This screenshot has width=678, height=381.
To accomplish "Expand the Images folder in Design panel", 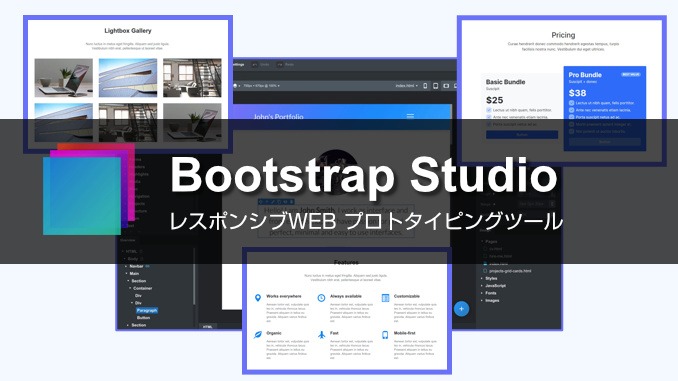I will [482, 301].
